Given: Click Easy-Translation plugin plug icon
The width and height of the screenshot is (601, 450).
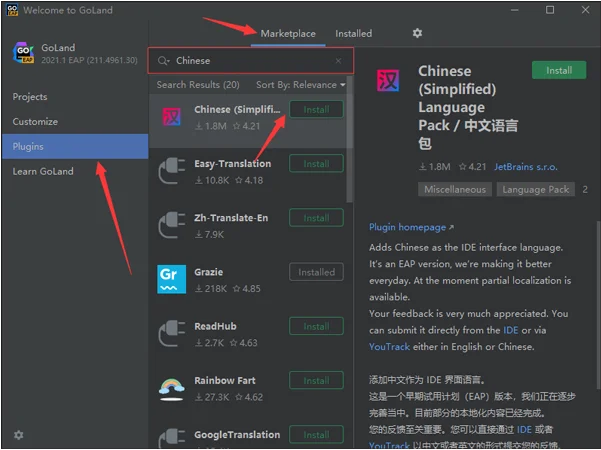Looking at the screenshot, I should tap(171, 171).
